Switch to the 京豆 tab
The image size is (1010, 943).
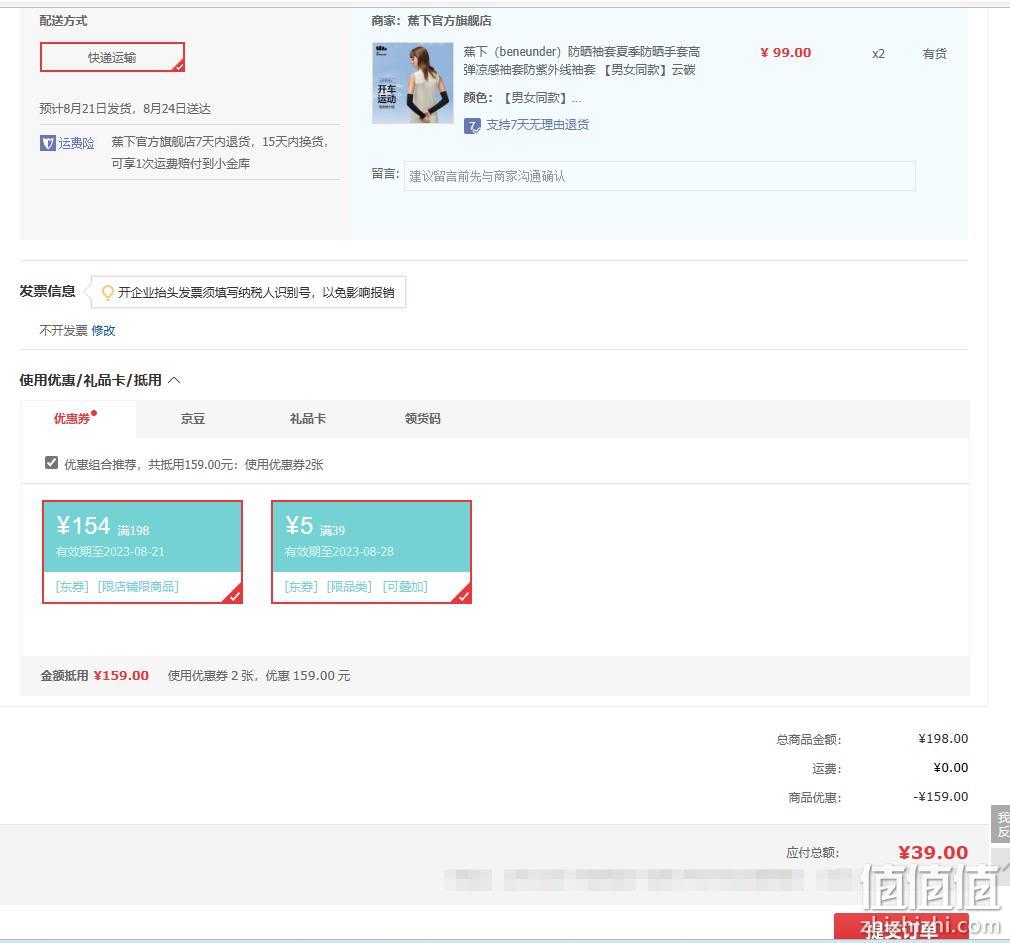193,419
